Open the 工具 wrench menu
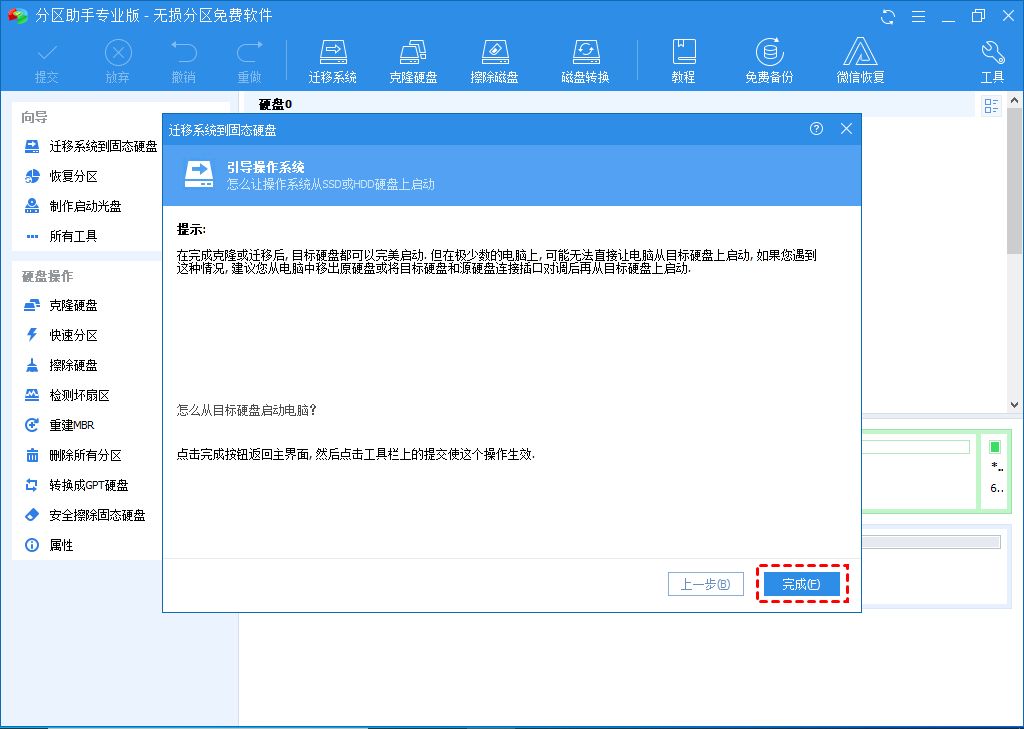The image size is (1024, 729). tap(992, 61)
